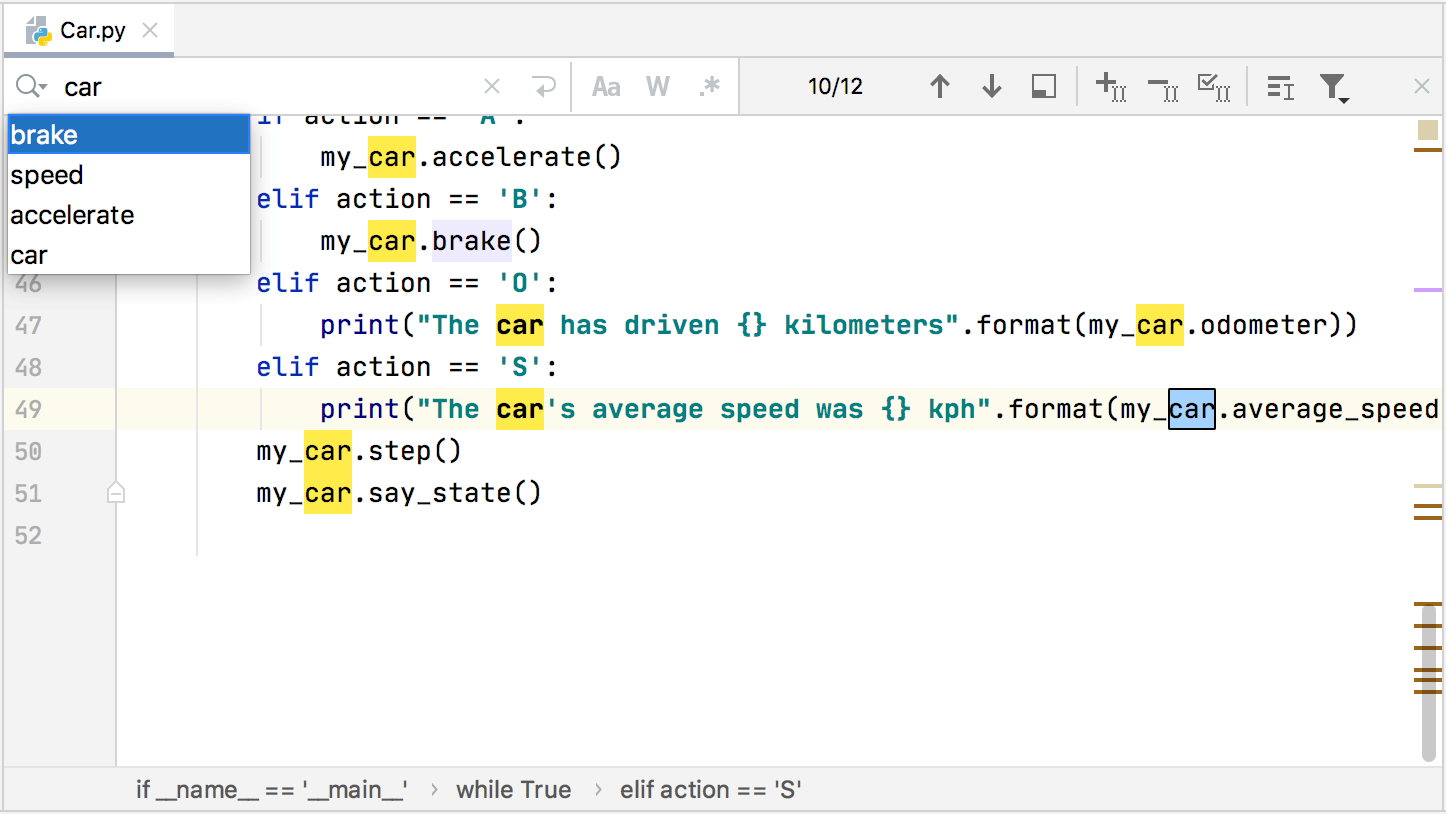The image size is (1446, 814).
Task: Switch to the Car.py editor tab
Action: (x=92, y=31)
